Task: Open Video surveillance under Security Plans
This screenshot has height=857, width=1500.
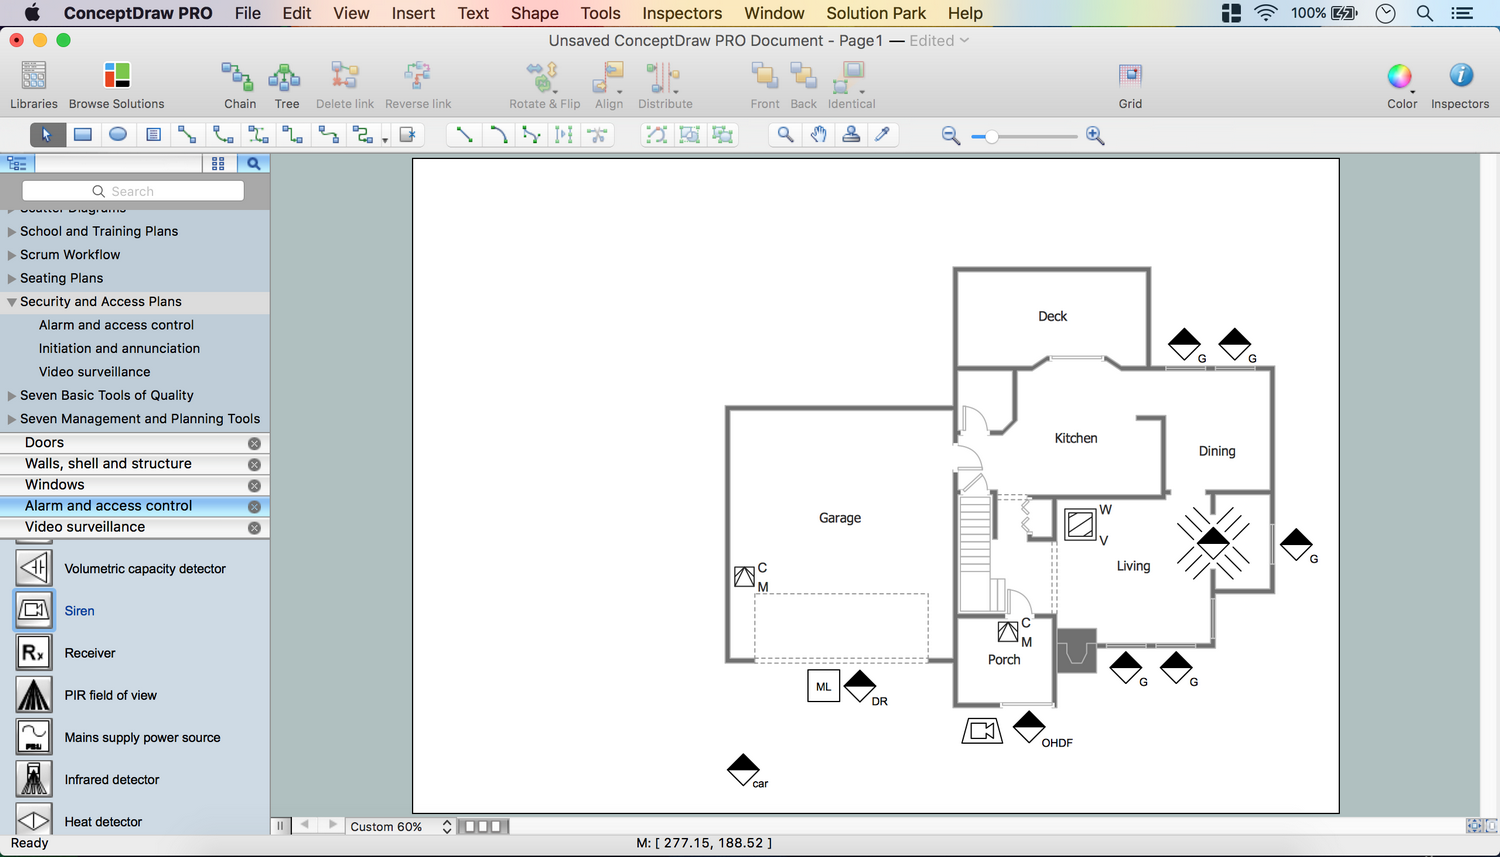Action: (94, 372)
